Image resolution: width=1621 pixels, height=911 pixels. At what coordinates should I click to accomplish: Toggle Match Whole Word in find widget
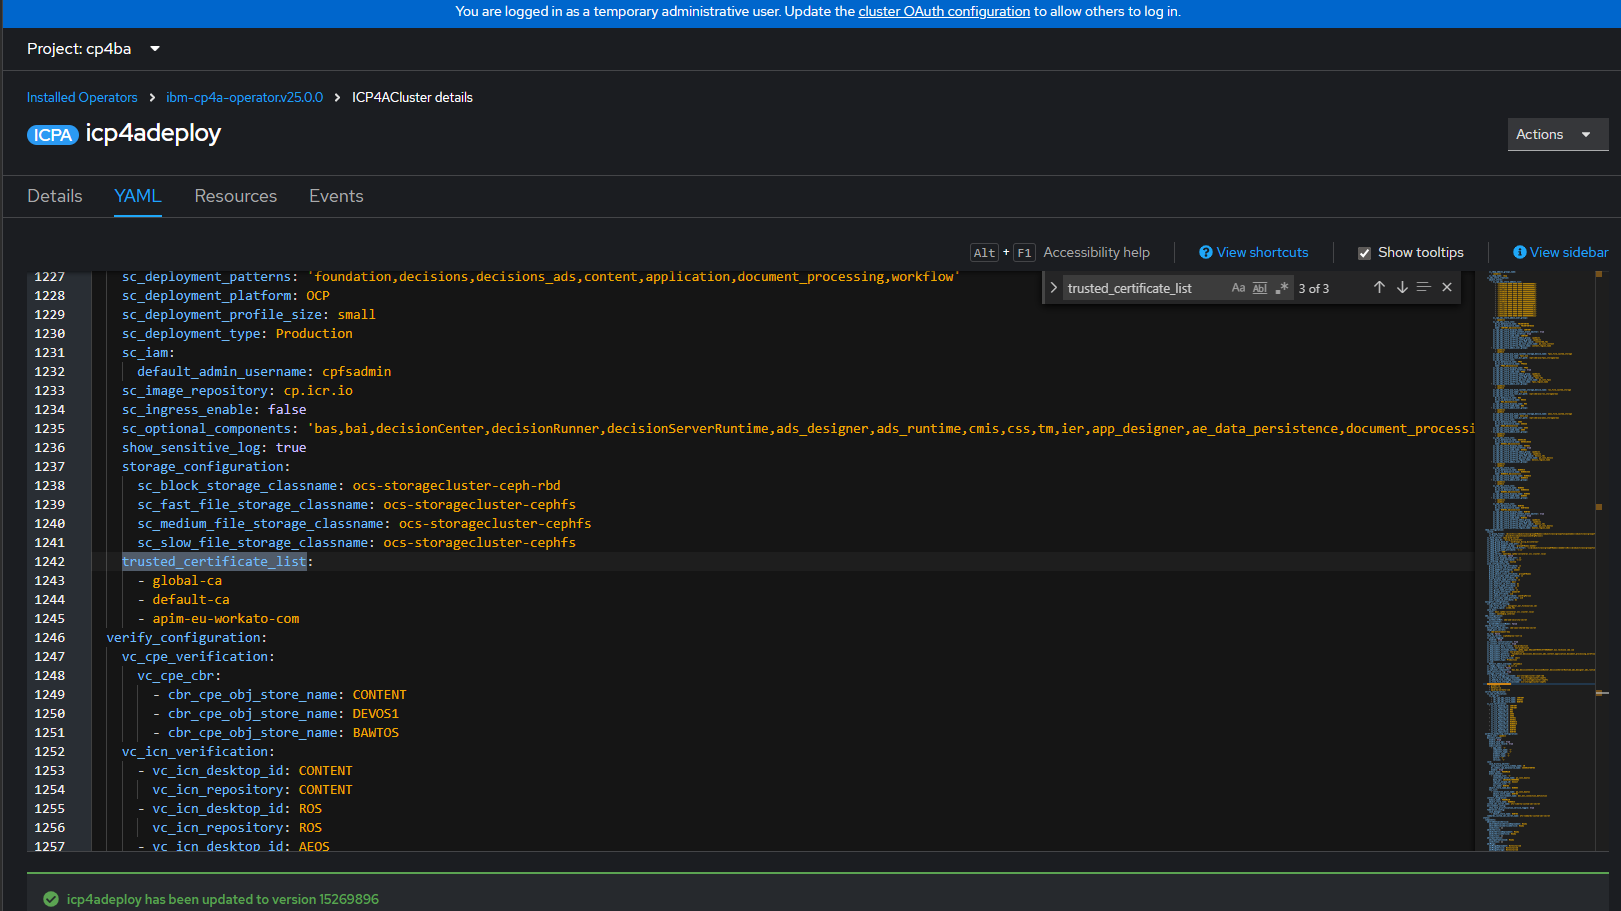pos(1260,288)
